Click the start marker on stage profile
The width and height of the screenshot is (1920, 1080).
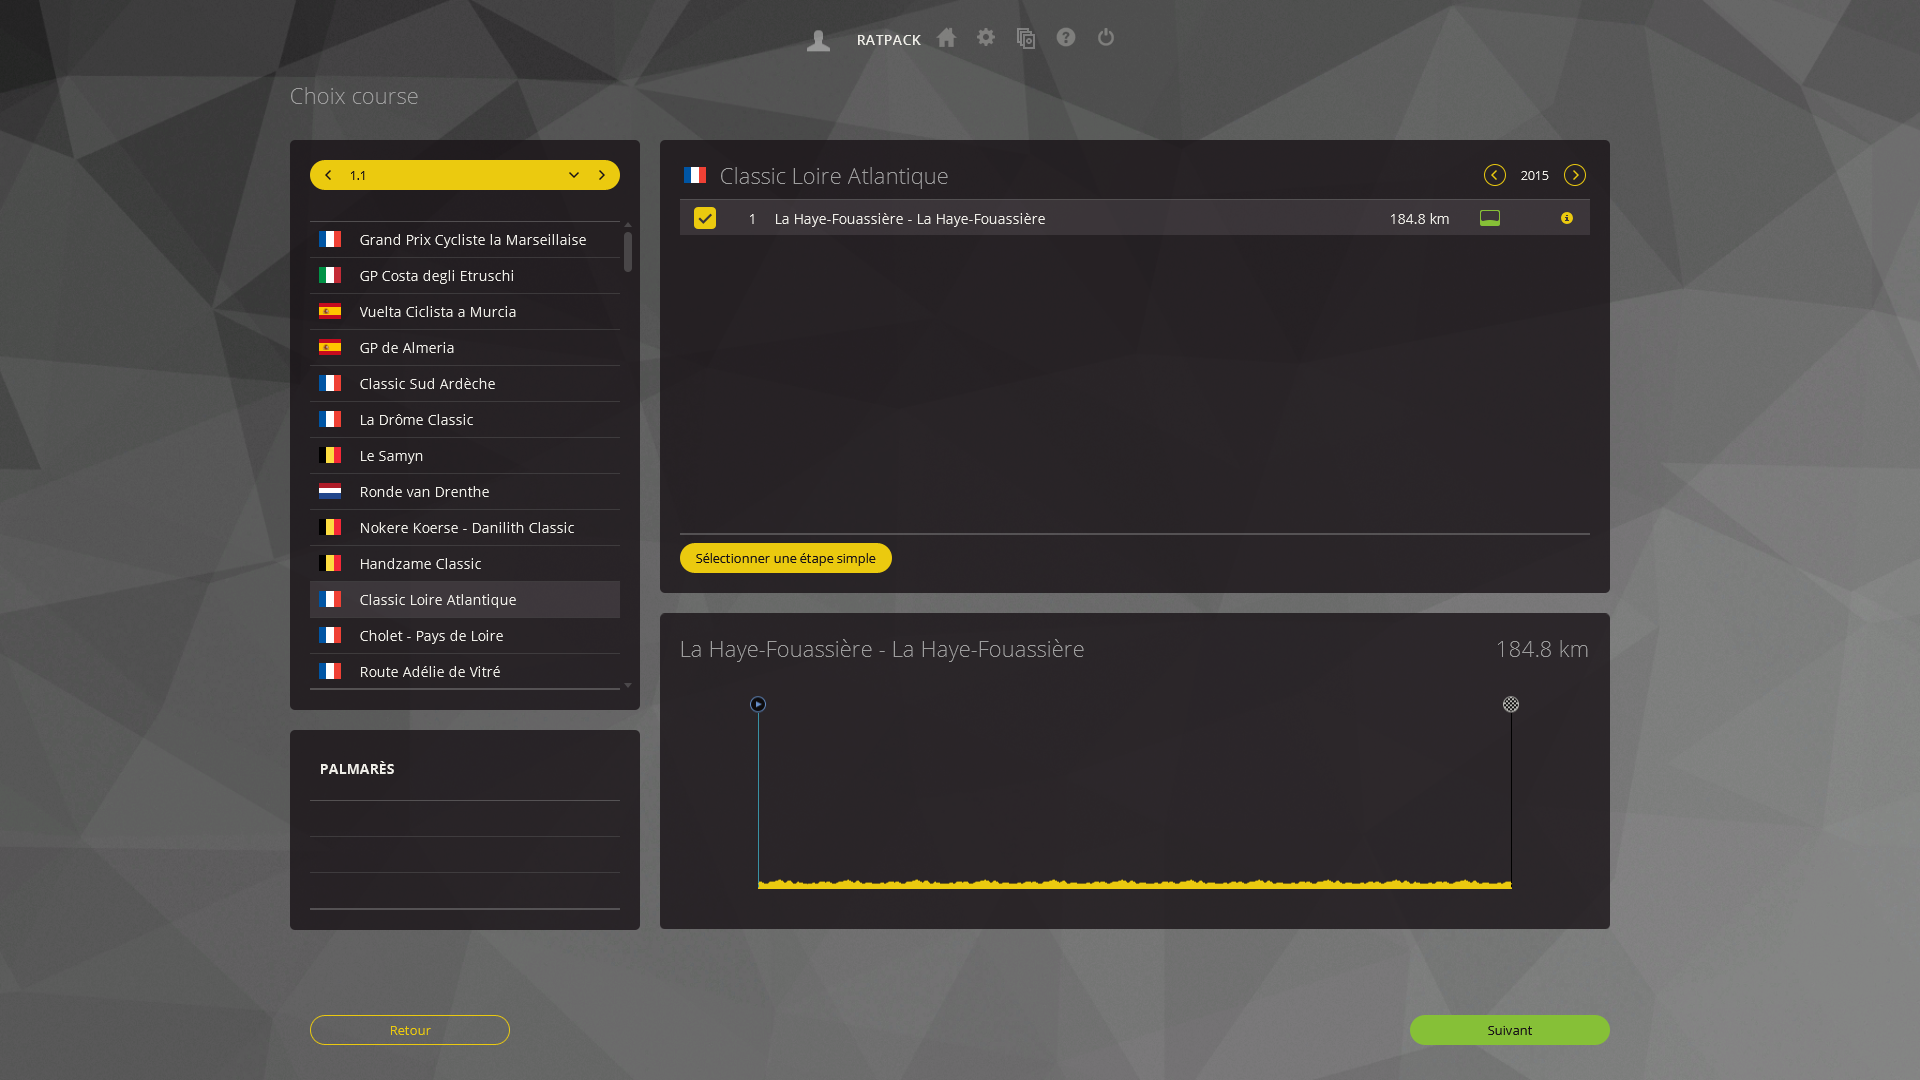coord(758,704)
